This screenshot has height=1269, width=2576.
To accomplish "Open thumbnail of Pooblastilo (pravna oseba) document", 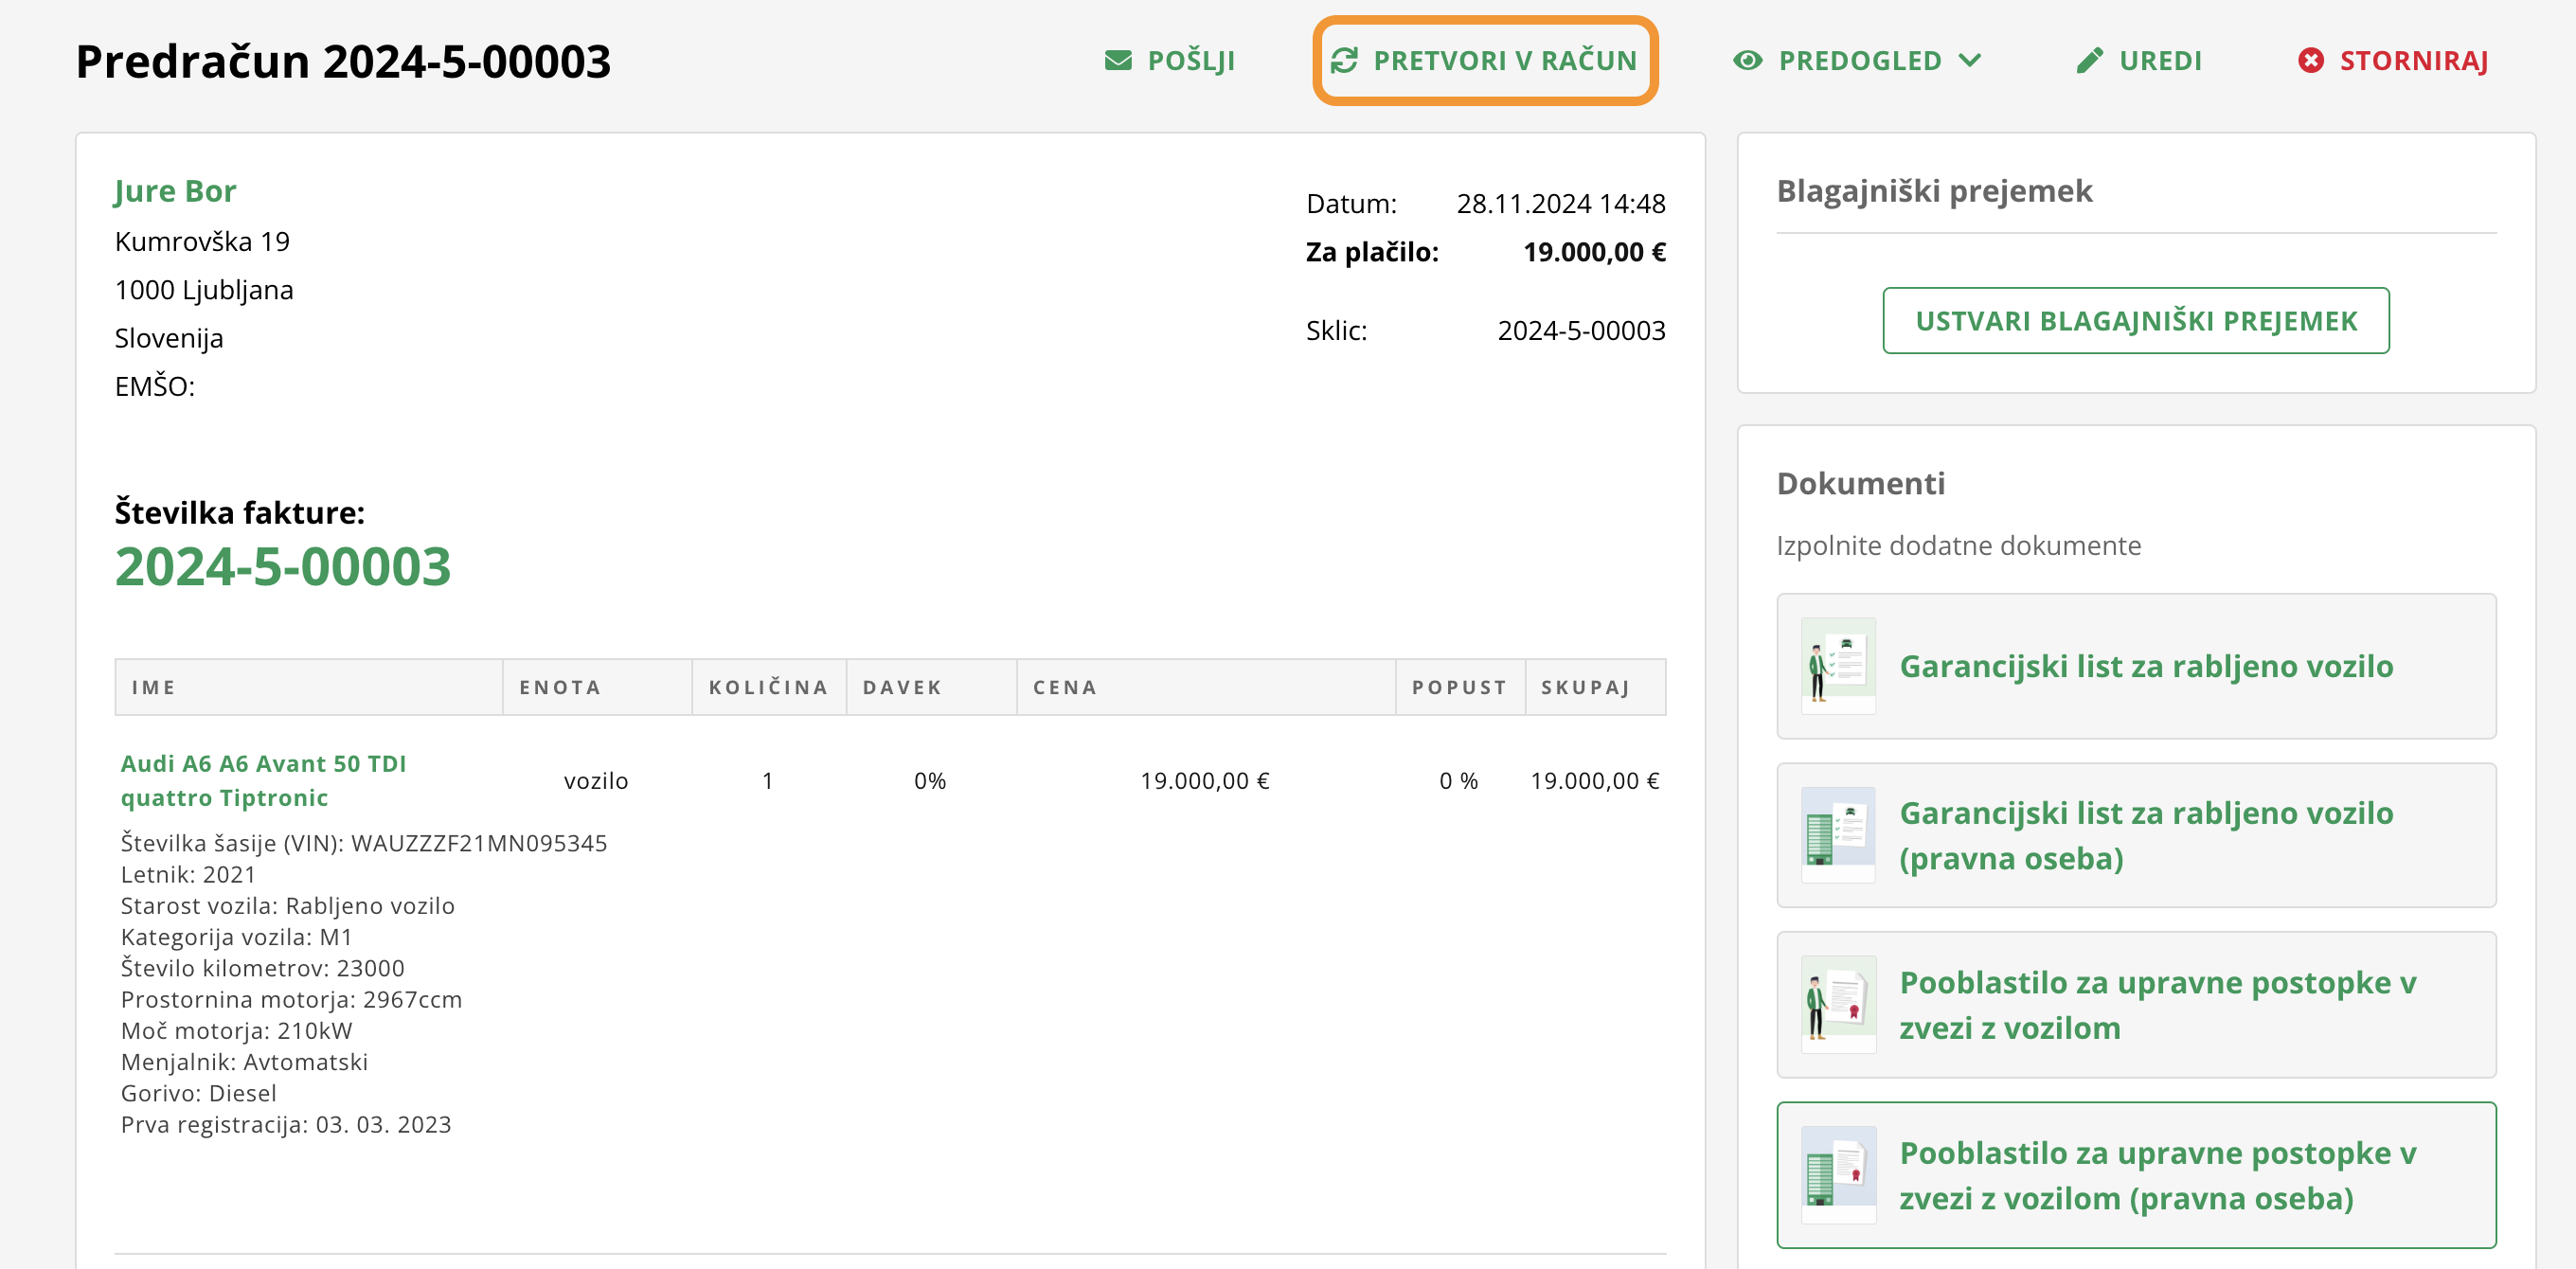I will pyautogui.click(x=1838, y=1175).
